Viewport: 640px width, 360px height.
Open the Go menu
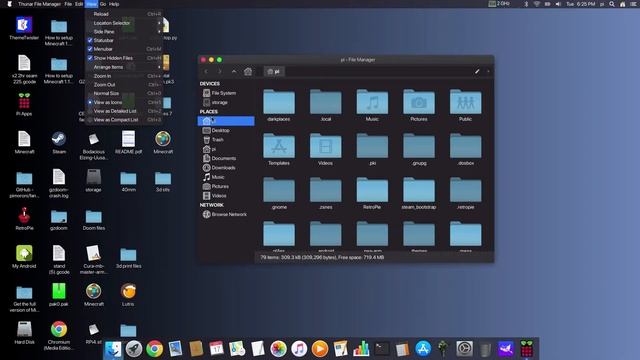coord(103,4)
